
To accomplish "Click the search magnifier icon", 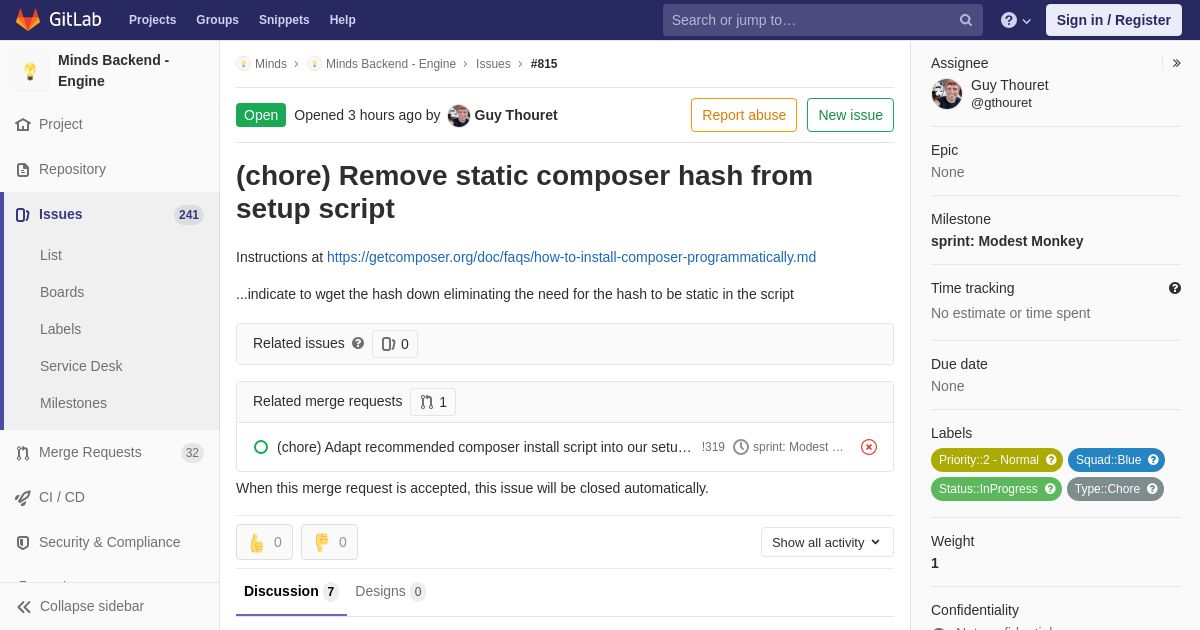I will point(966,20).
